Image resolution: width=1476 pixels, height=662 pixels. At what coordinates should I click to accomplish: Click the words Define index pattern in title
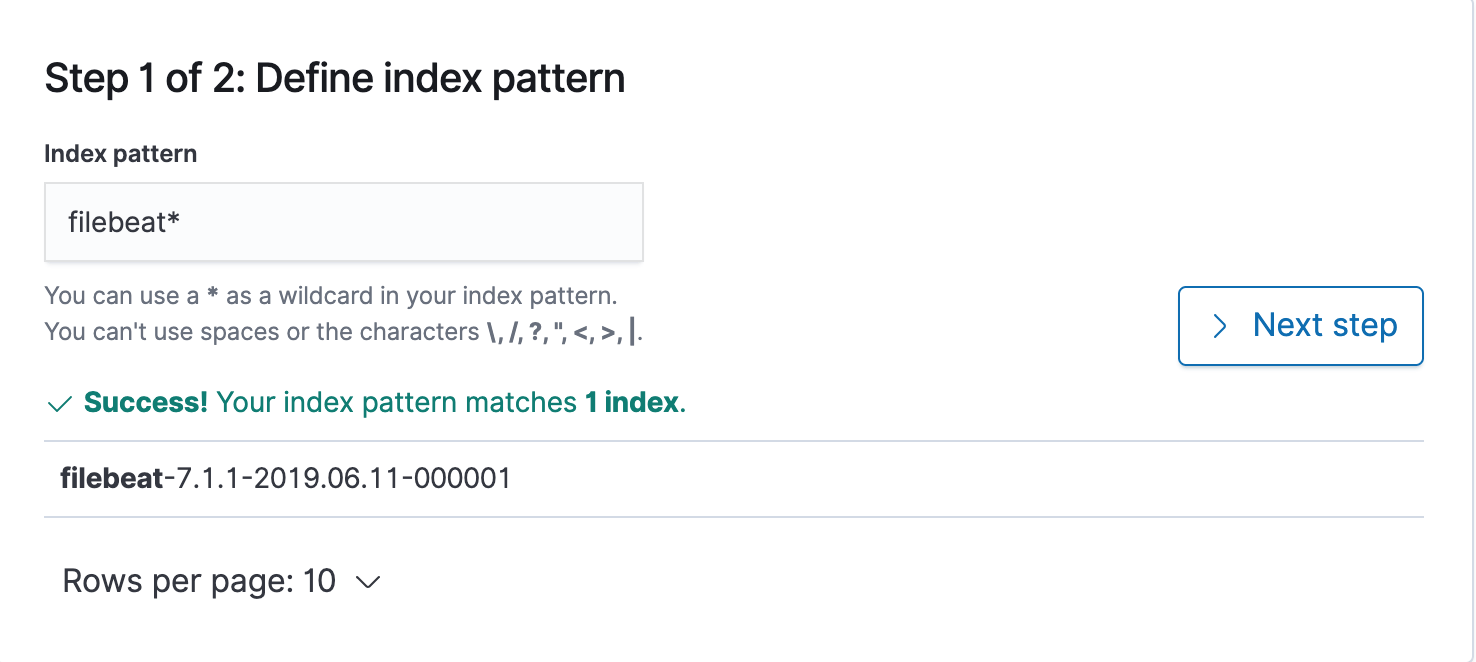(x=440, y=78)
